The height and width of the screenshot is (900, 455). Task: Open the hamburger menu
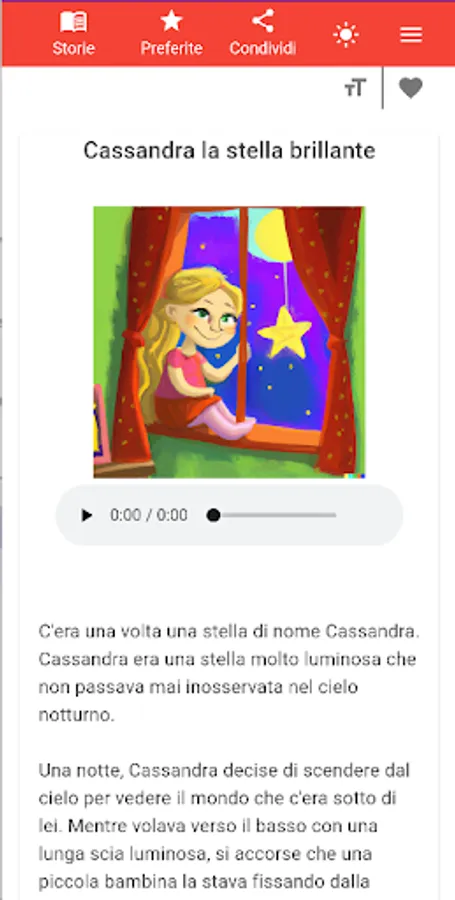411,35
